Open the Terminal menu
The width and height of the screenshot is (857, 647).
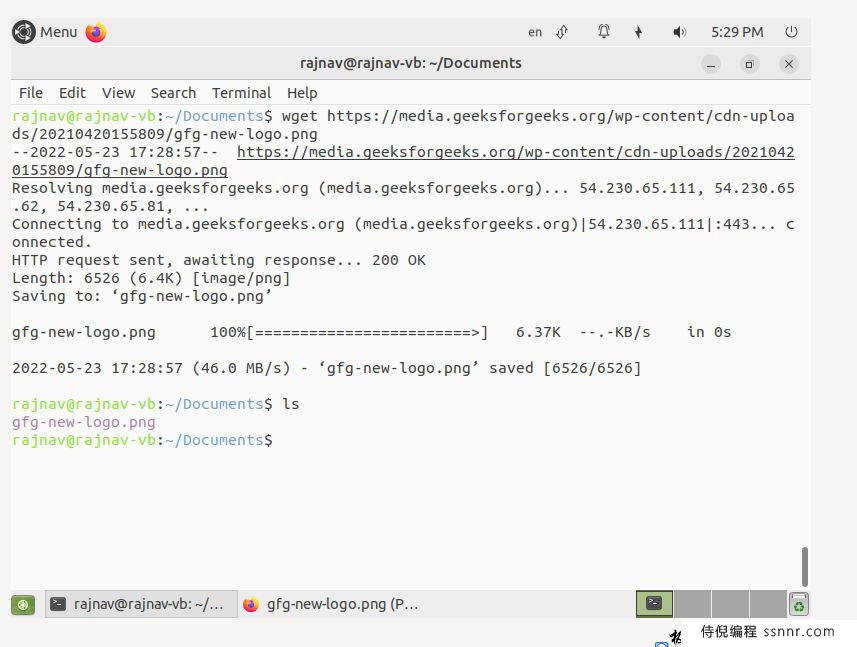(242, 93)
